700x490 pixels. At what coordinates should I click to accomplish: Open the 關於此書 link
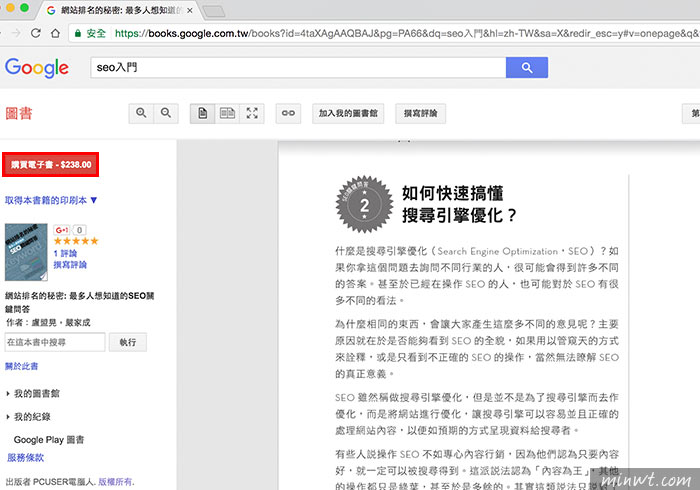coord(21,366)
